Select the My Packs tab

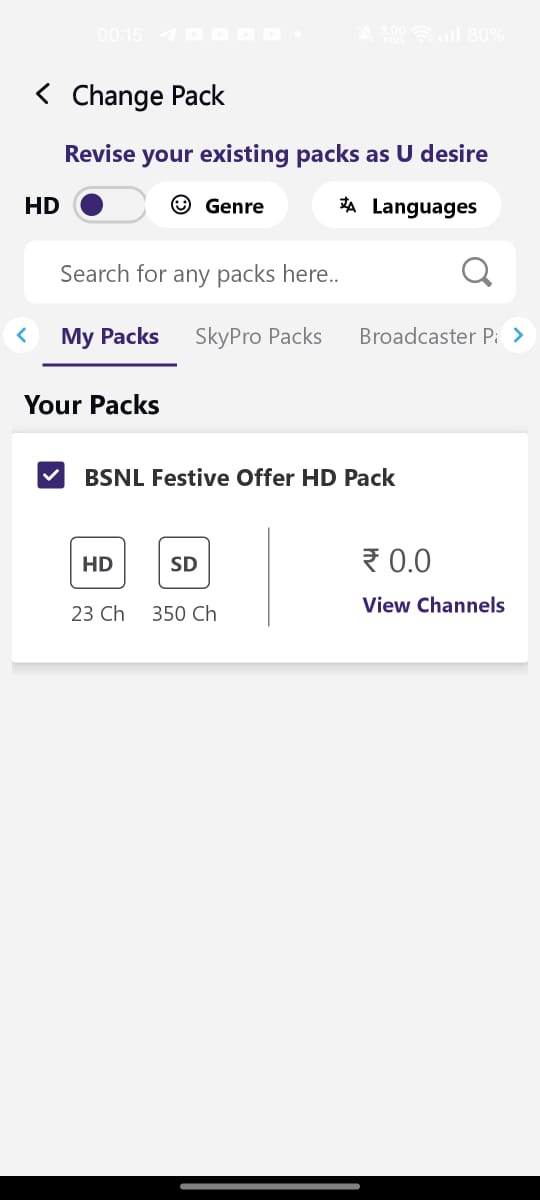(110, 336)
